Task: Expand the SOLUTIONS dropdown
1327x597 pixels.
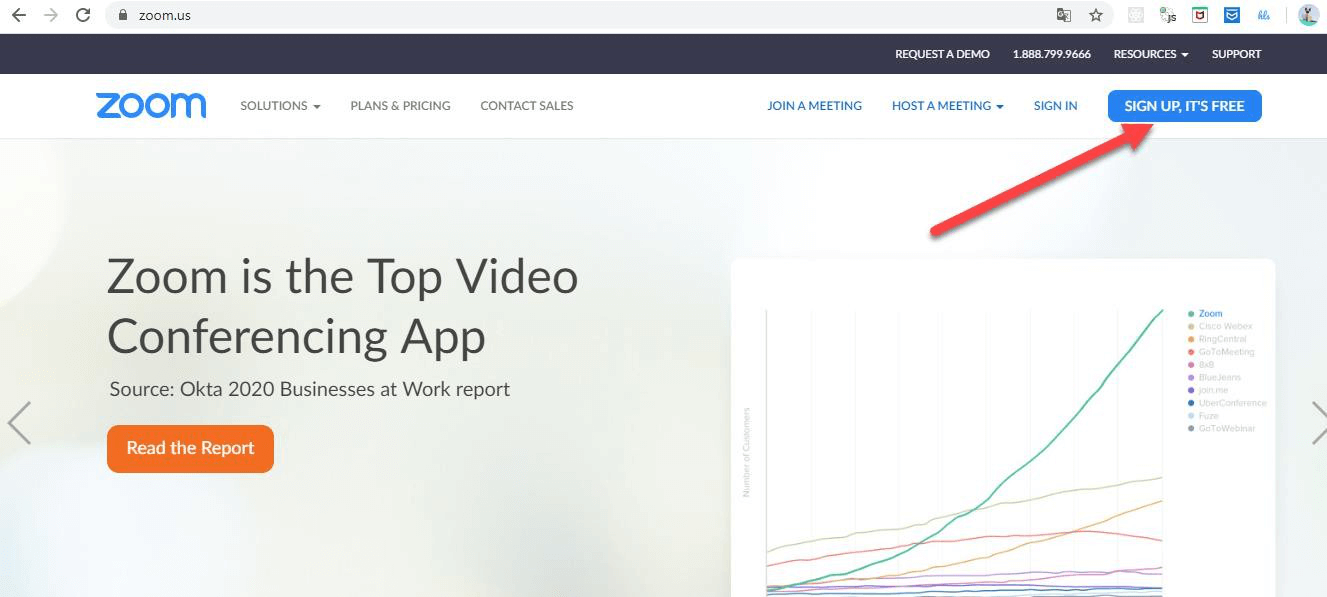Action: tap(279, 105)
